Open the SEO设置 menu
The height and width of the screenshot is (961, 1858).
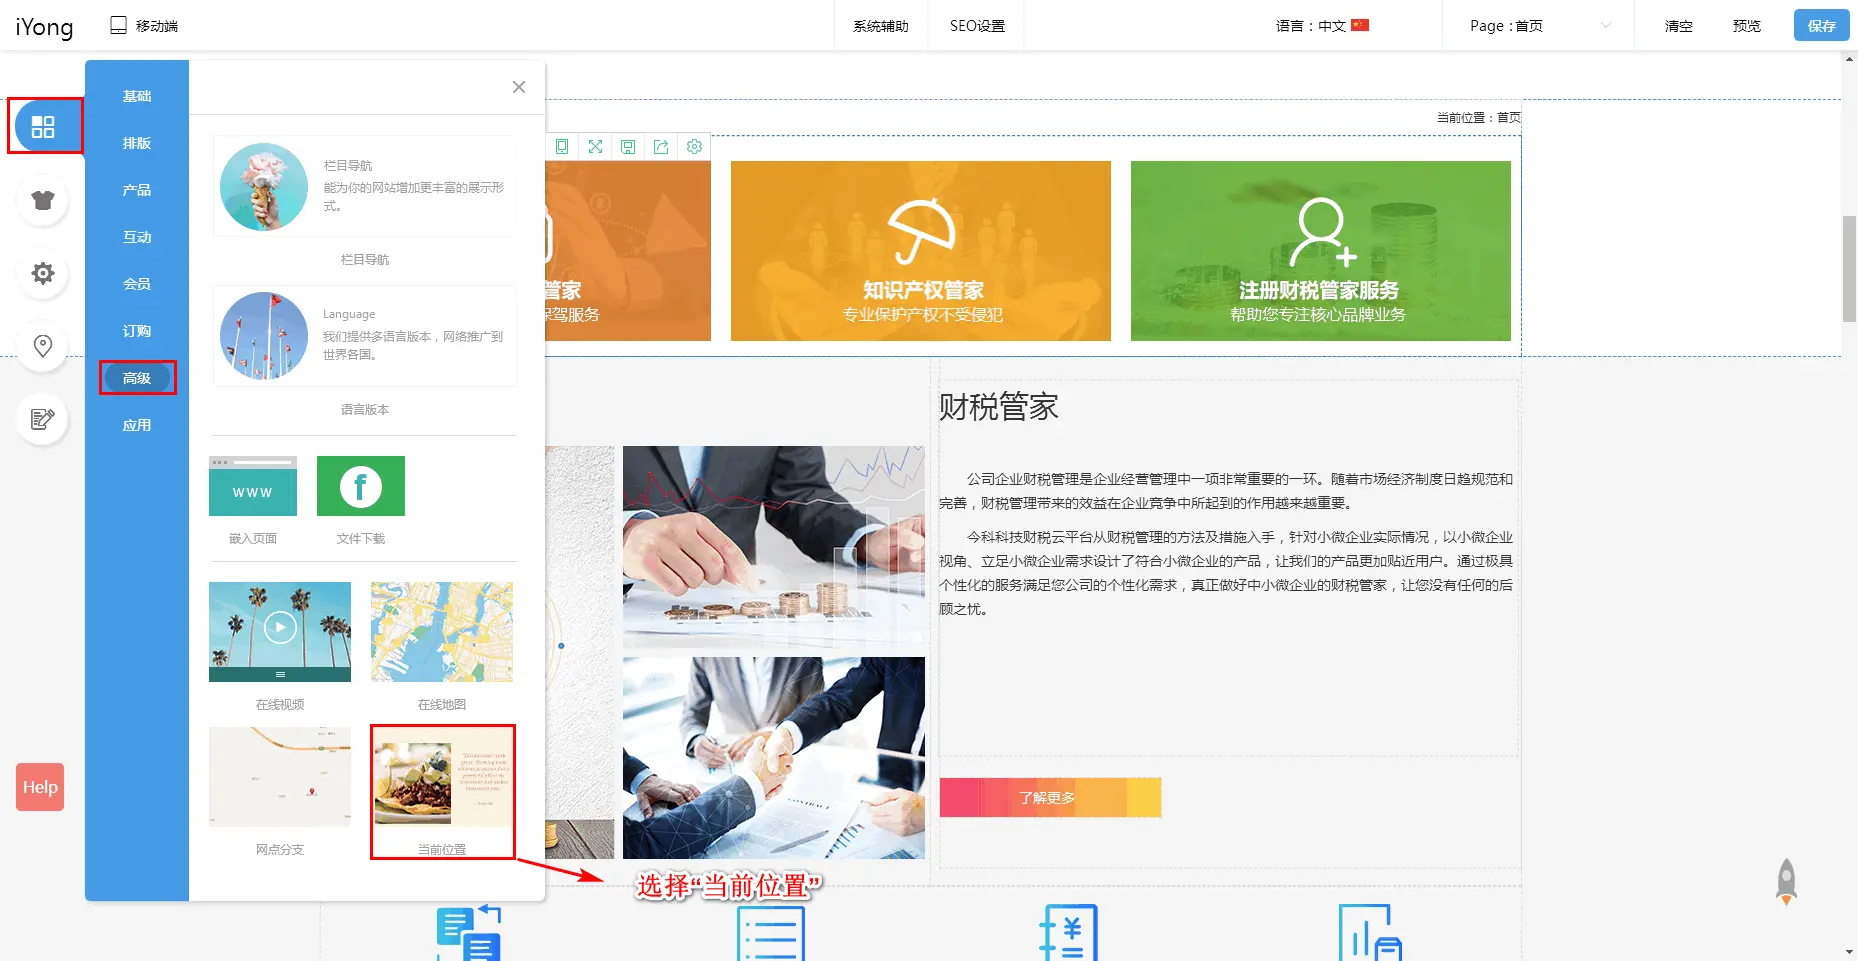pyautogui.click(x=977, y=26)
